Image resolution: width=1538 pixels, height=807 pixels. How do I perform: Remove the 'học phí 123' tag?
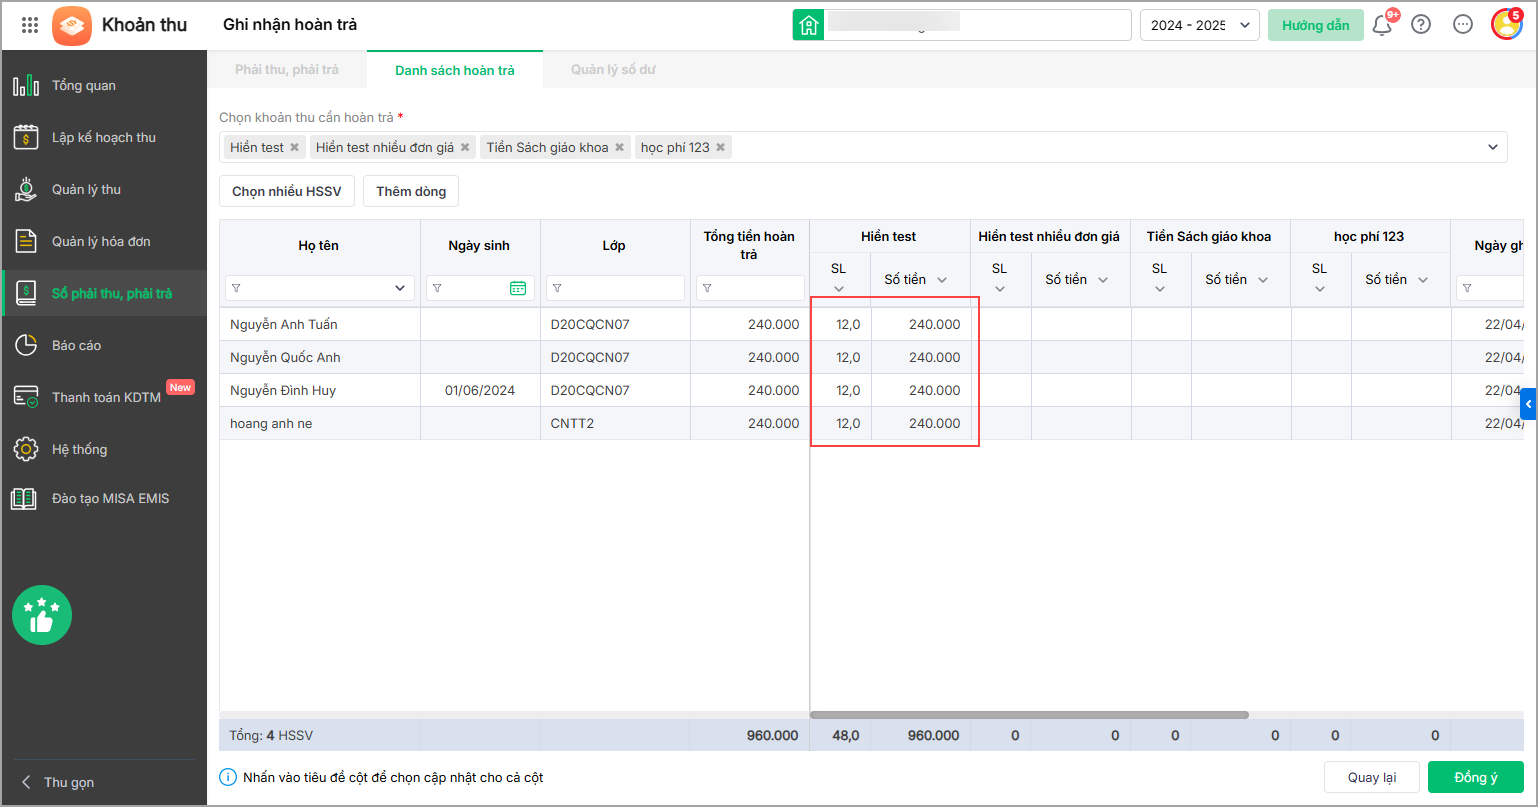coord(720,147)
